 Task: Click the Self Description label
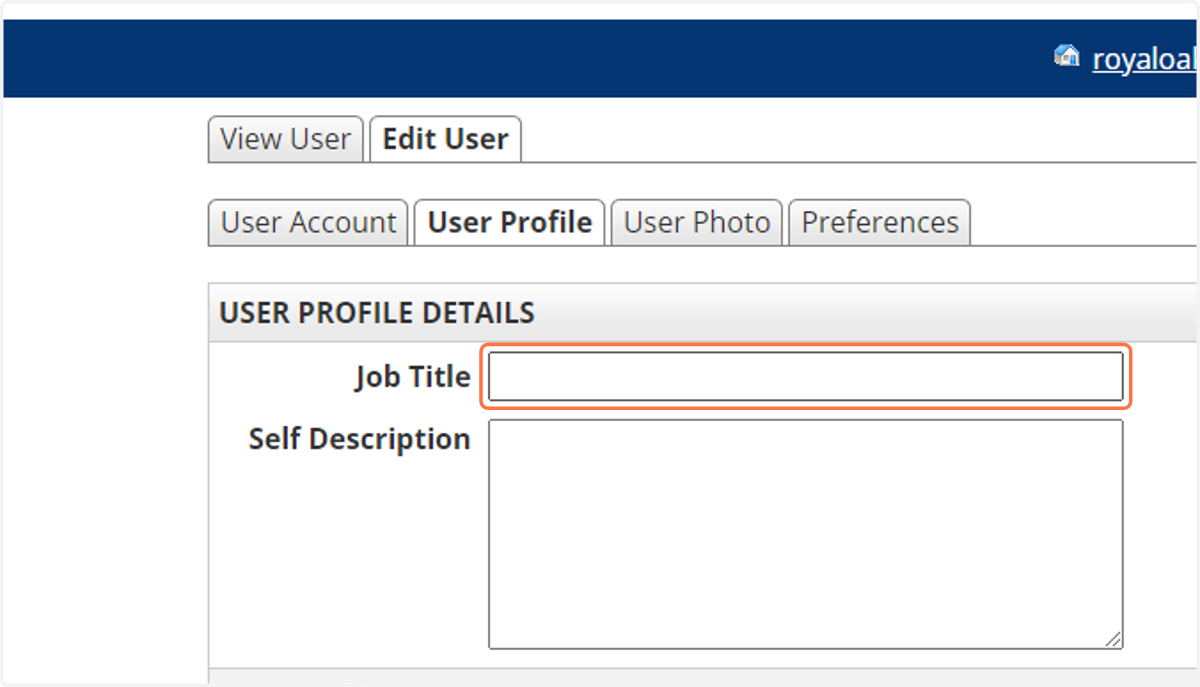(359, 439)
